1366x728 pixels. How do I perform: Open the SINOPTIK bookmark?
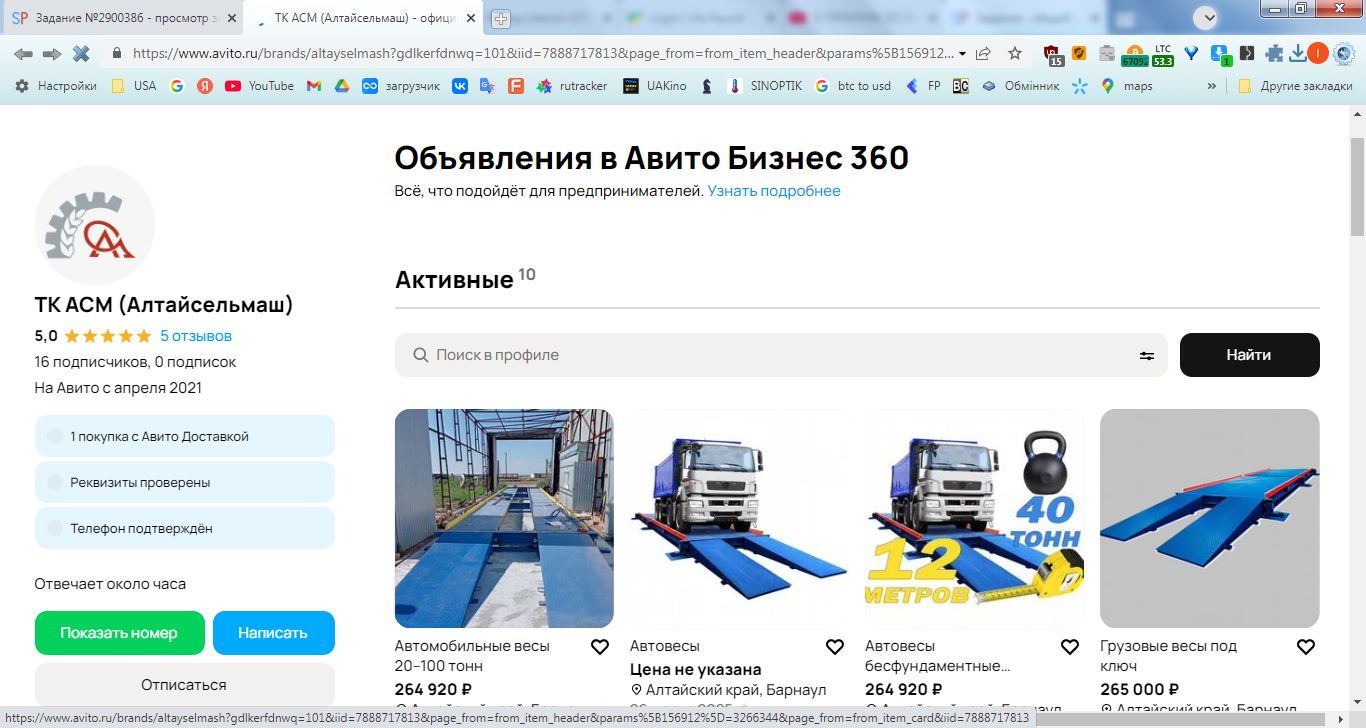(x=765, y=86)
